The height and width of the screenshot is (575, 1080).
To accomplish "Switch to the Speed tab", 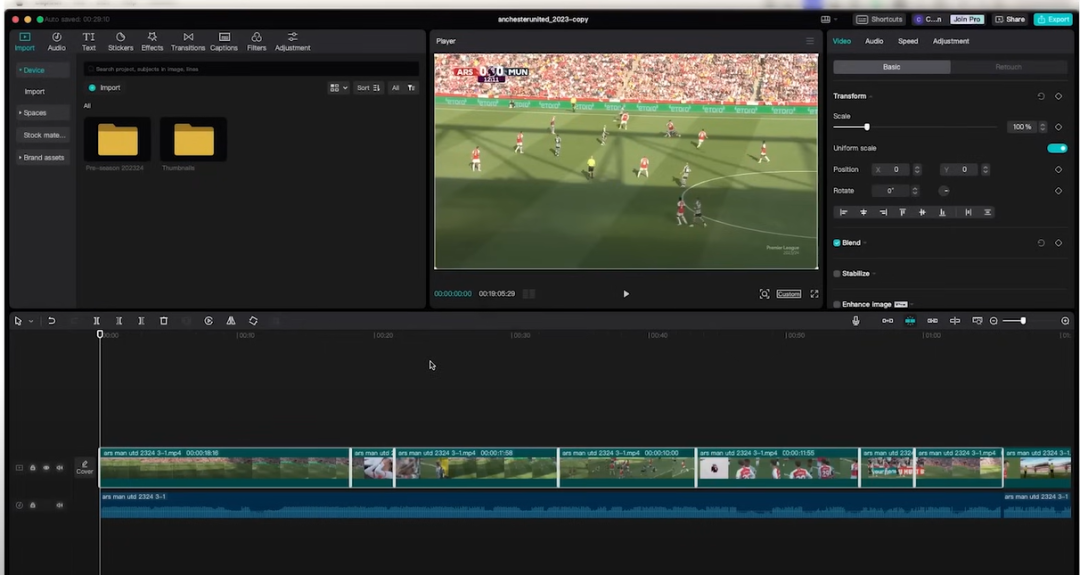I will [x=908, y=41].
